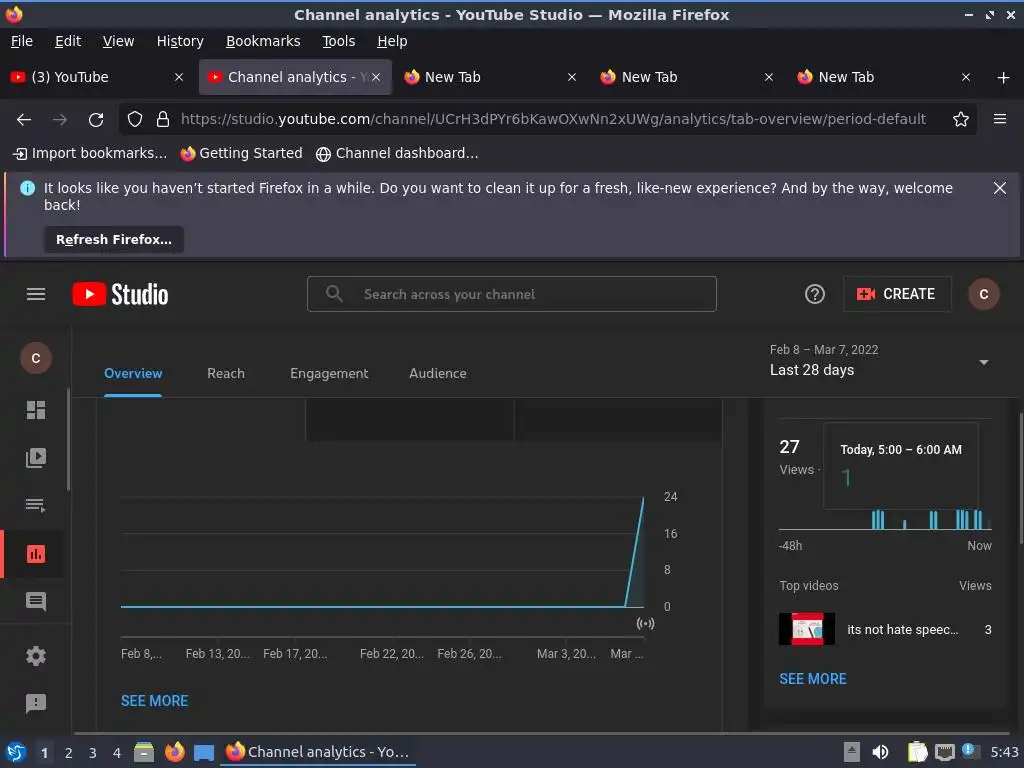Open the Send feedback icon in the sidebar
This screenshot has height=768, width=1024.
click(x=36, y=703)
